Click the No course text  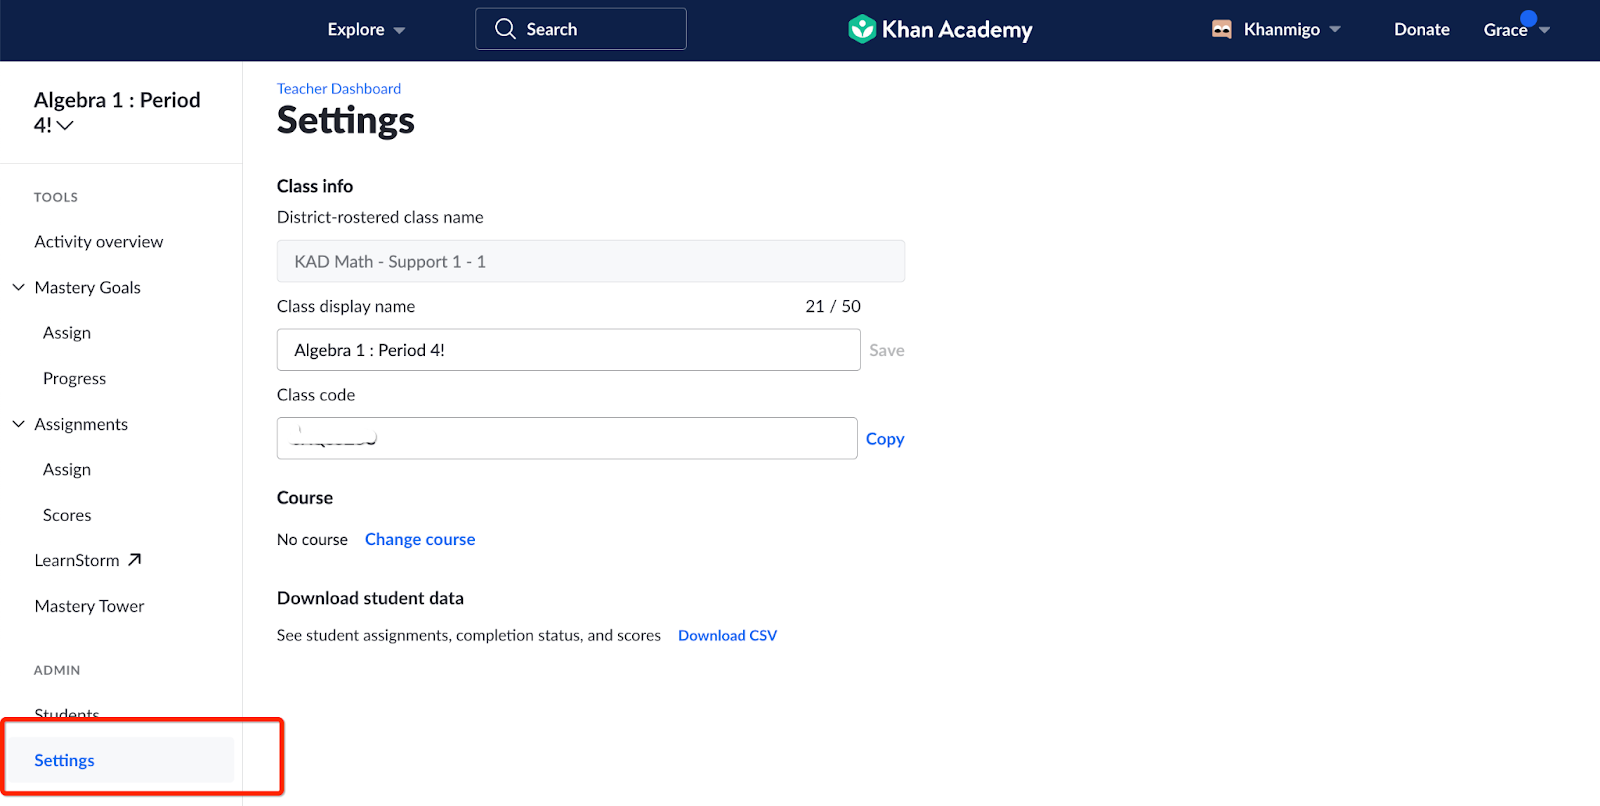click(x=312, y=540)
